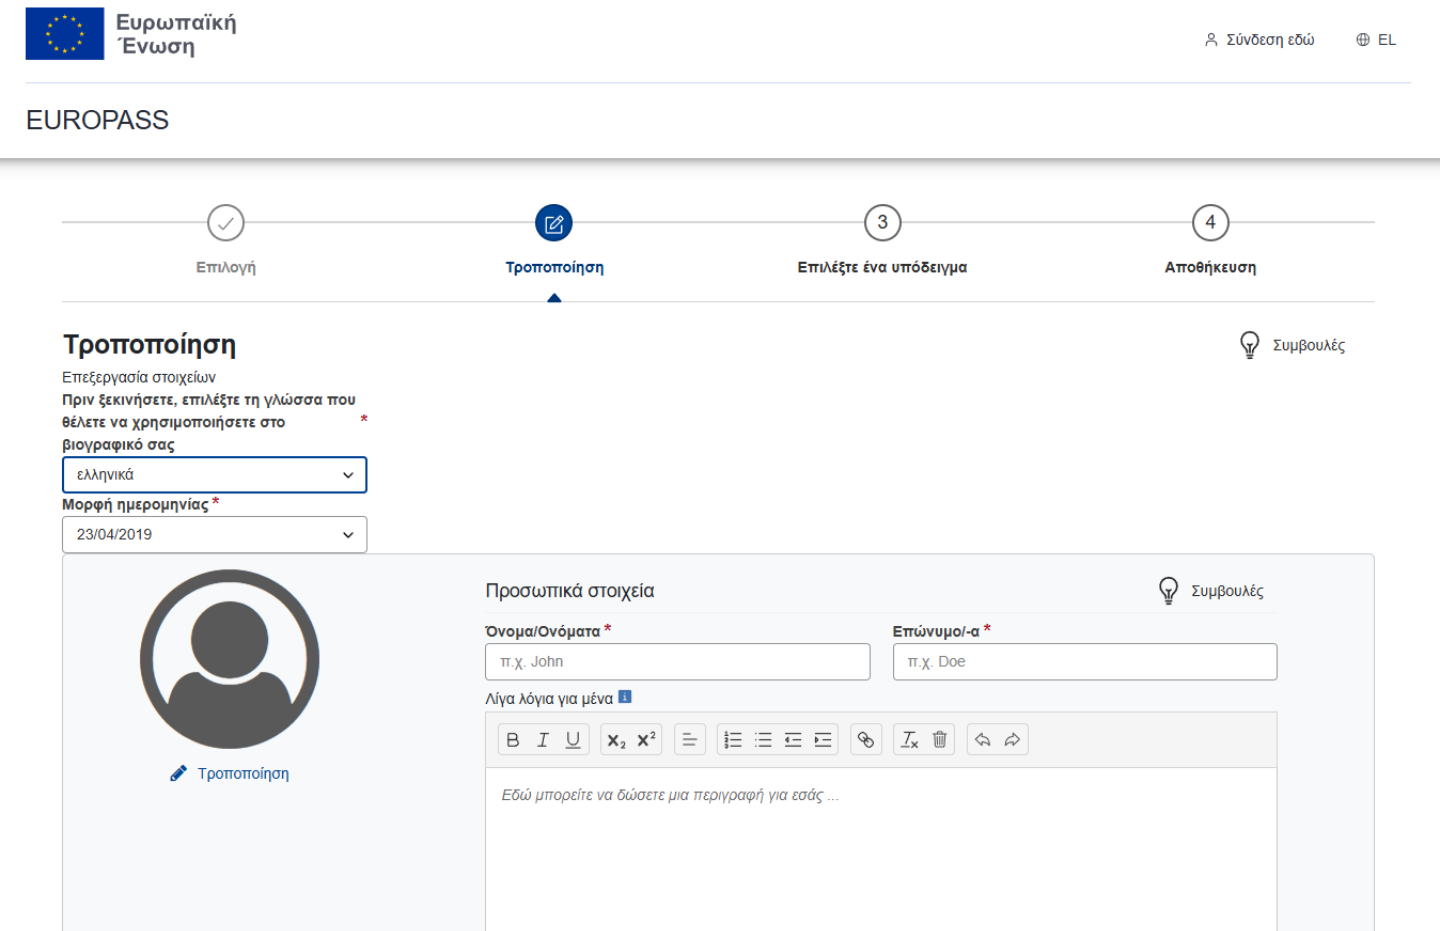Click the lightbulb icon next to page title Συμβουλές
The width and height of the screenshot is (1440, 931).
(1250, 345)
